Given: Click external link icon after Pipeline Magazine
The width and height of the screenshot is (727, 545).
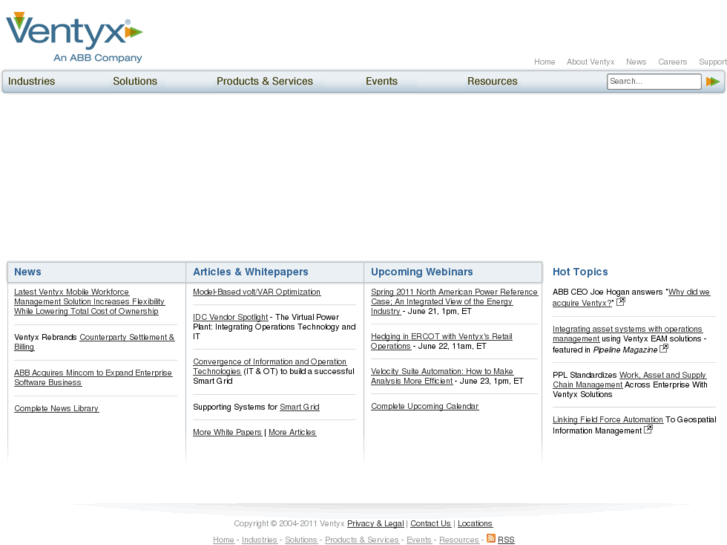Looking at the screenshot, I should [664, 348].
